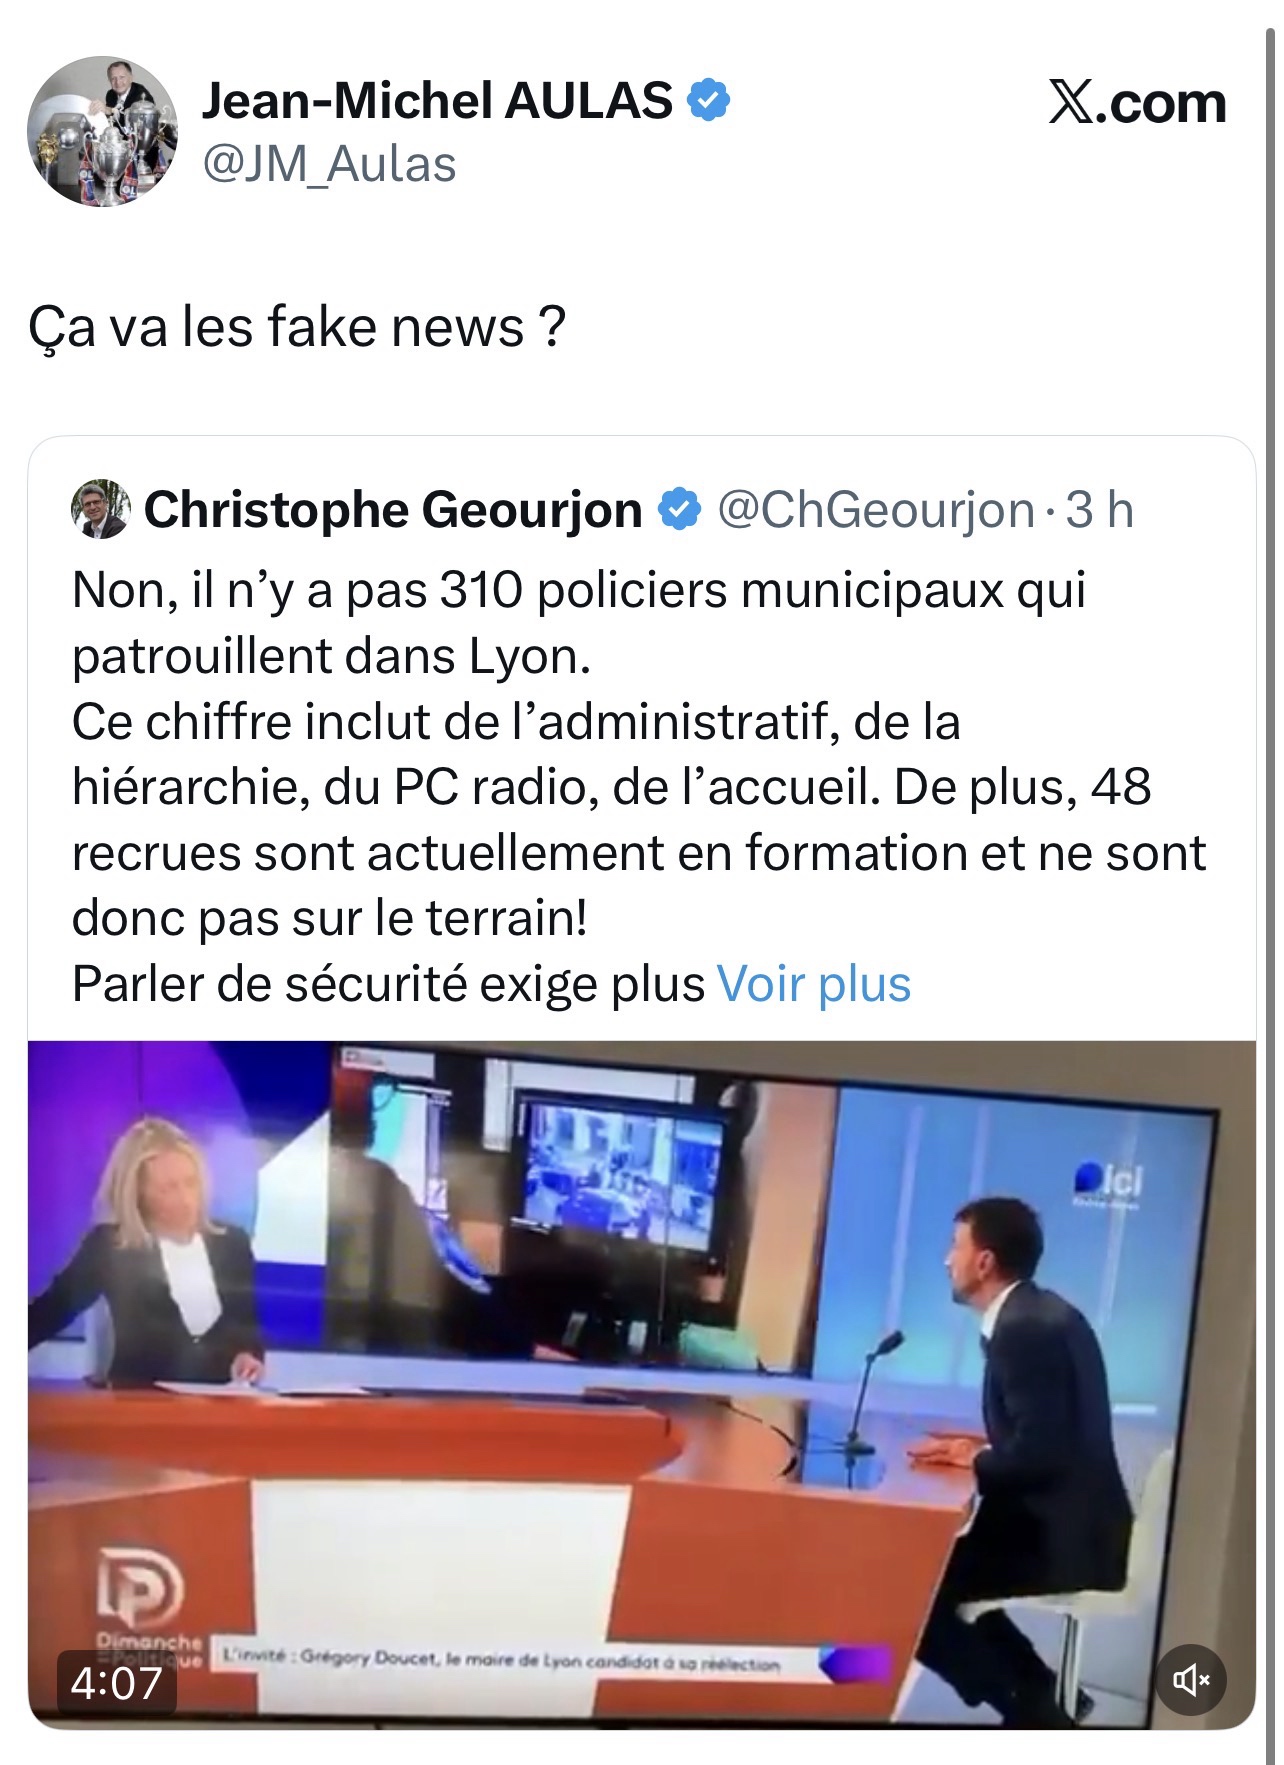Open Jean-Michel Aulas profile avatar
This screenshot has width=1284, height=1765.
click(102, 131)
